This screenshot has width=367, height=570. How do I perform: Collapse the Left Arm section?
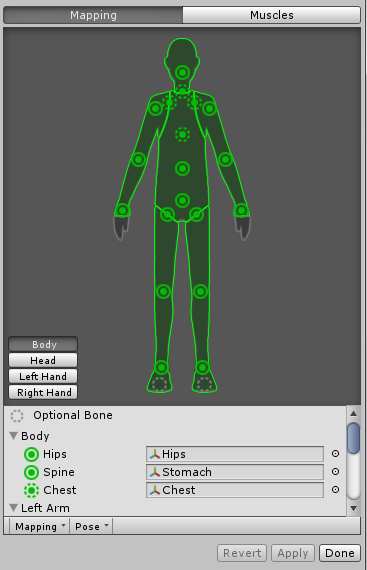pyautogui.click(x=14, y=508)
